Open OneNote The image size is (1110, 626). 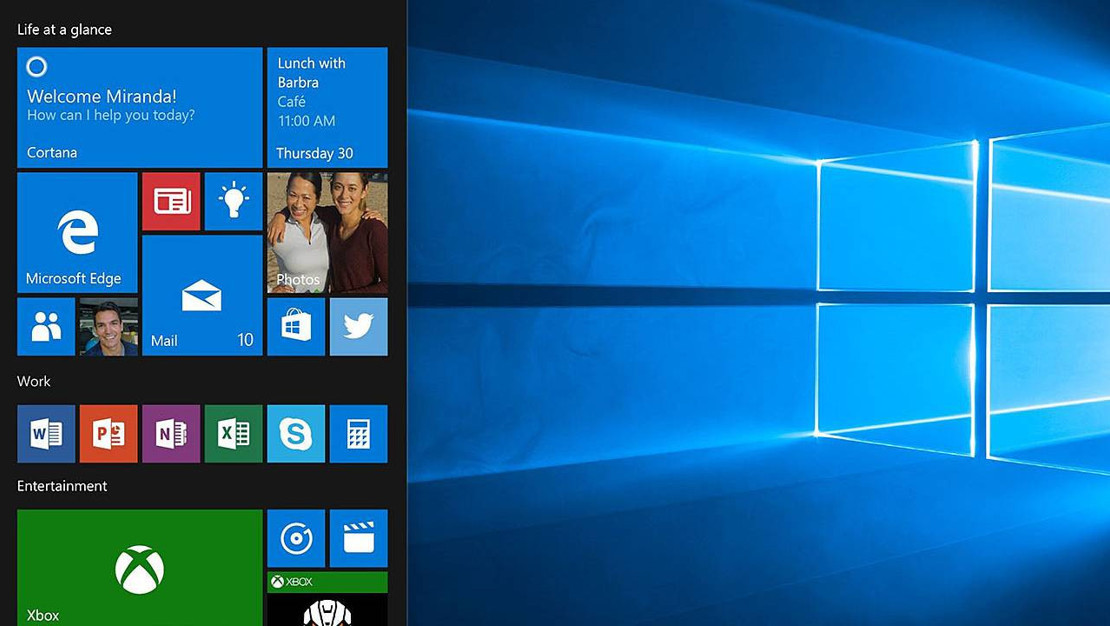click(x=171, y=433)
